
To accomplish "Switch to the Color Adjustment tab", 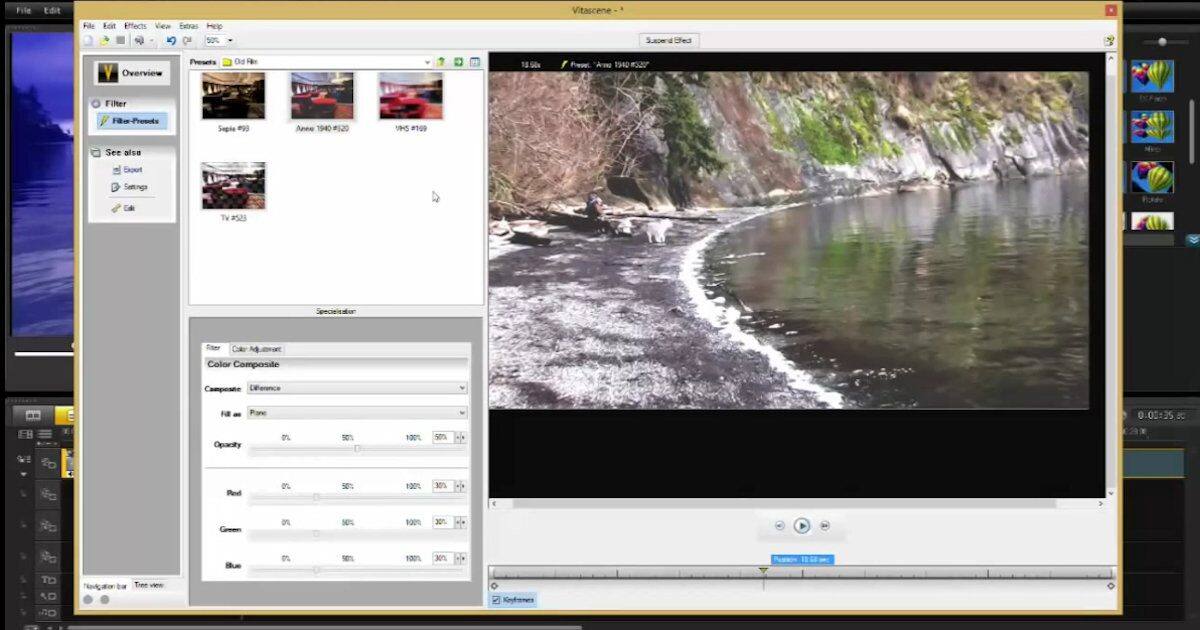I will pyautogui.click(x=258, y=348).
